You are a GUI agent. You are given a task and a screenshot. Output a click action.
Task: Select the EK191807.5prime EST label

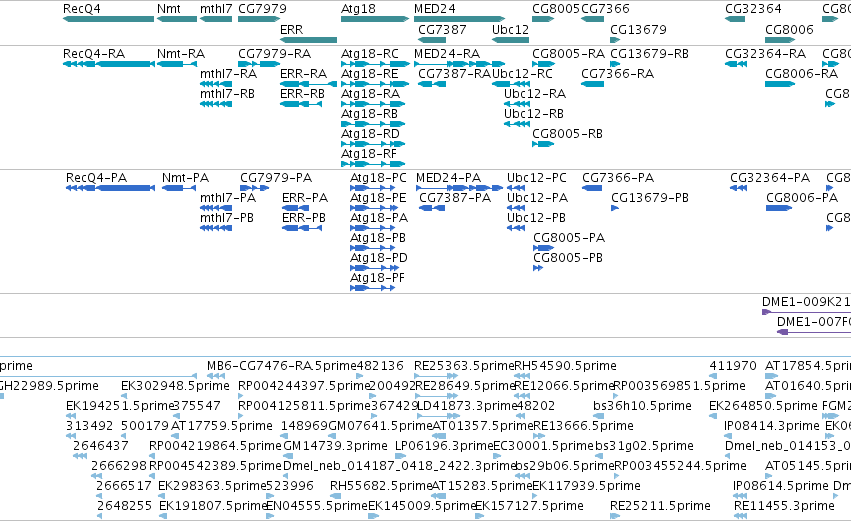pyautogui.click(x=213, y=506)
